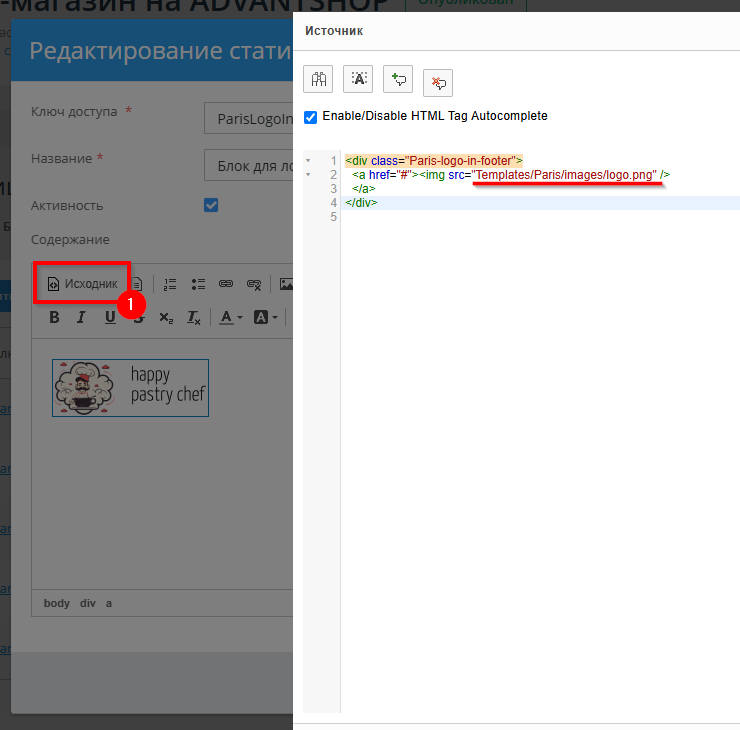The width and height of the screenshot is (740, 730).
Task: Open the text color dropdown
Action: coord(231,318)
